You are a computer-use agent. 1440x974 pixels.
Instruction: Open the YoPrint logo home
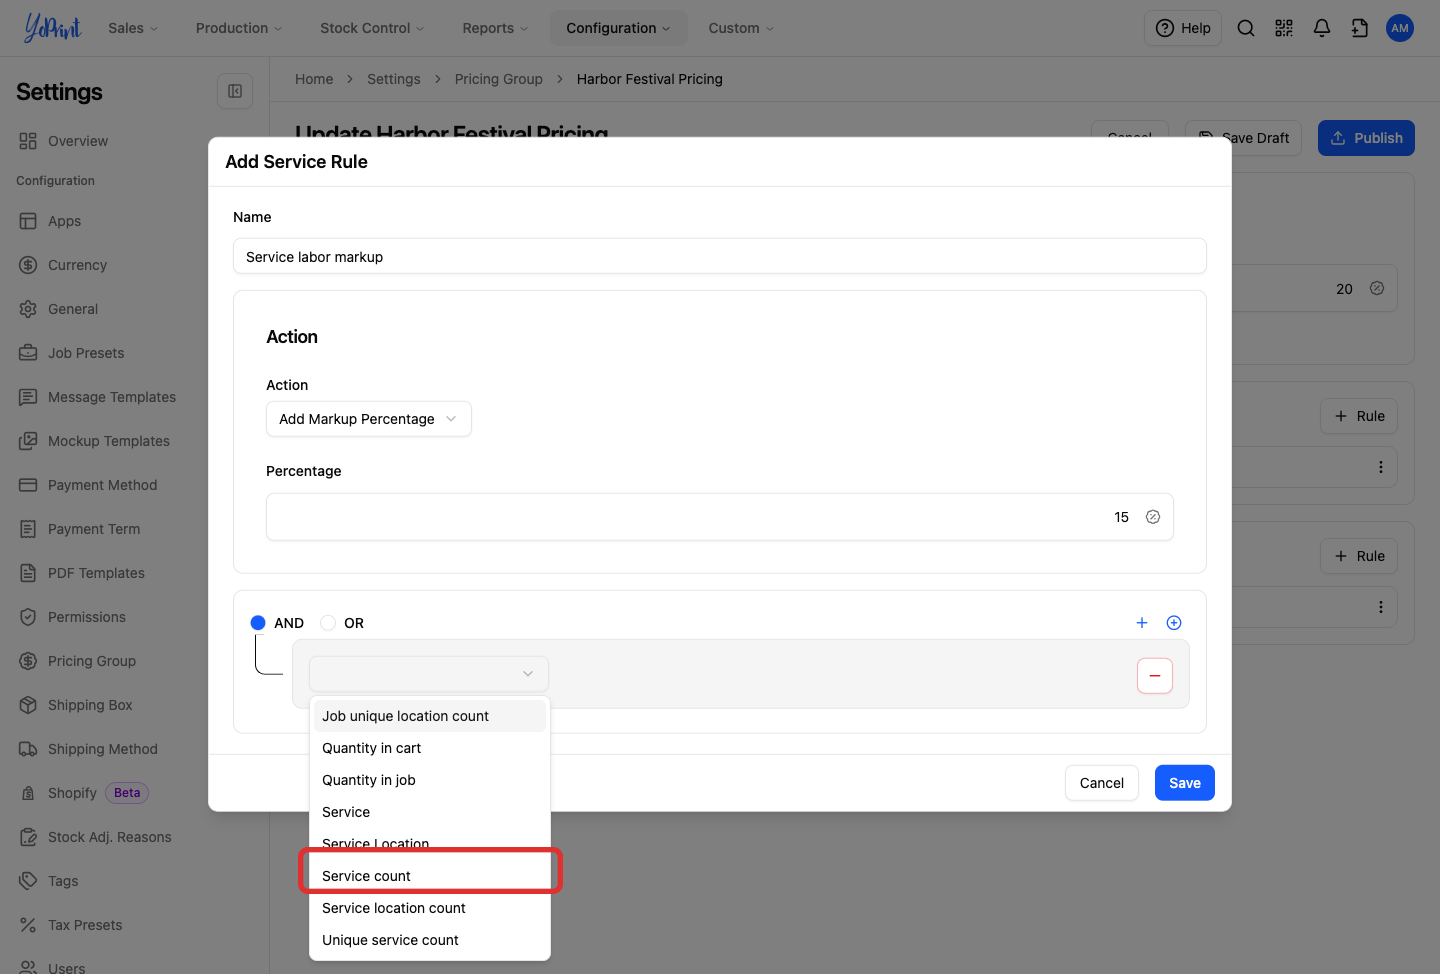pyautogui.click(x=52, y=28)
